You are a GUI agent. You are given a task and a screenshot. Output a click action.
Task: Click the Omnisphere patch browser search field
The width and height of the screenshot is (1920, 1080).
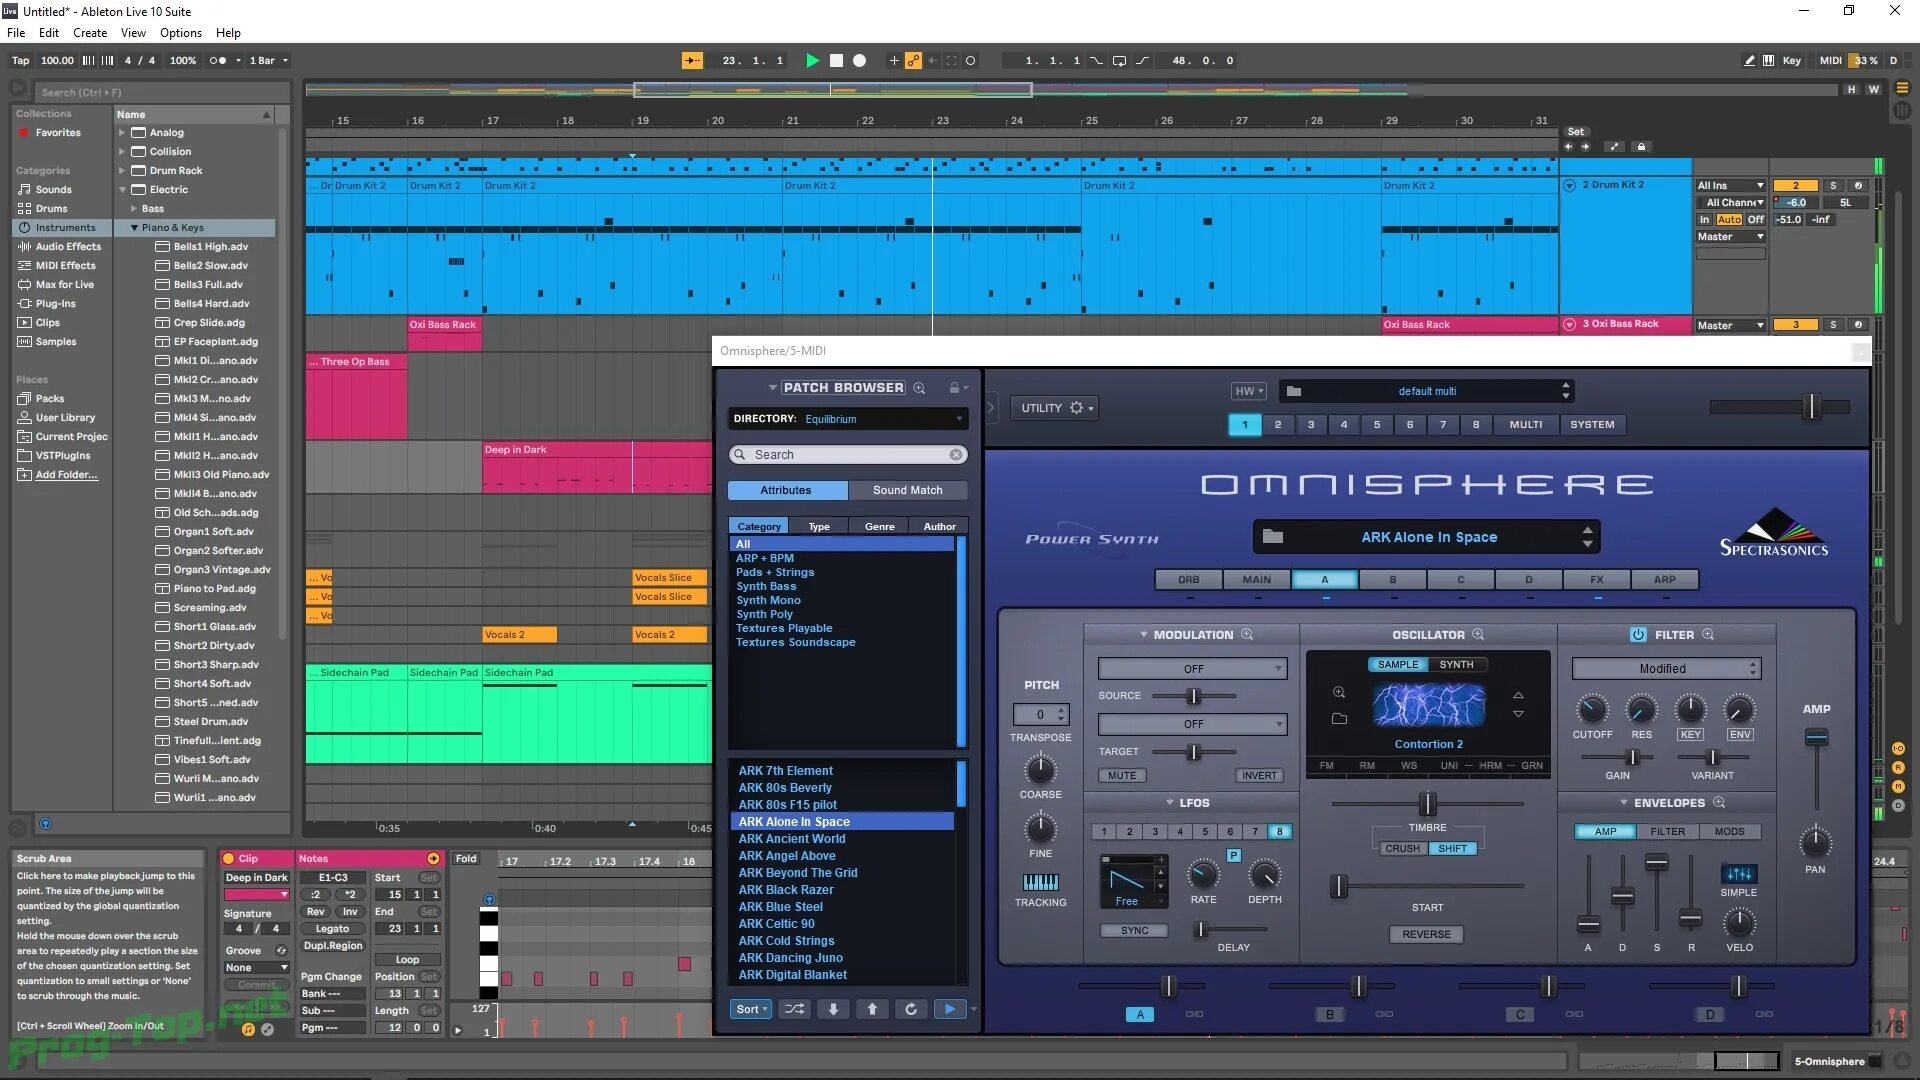tap(848, 455)
